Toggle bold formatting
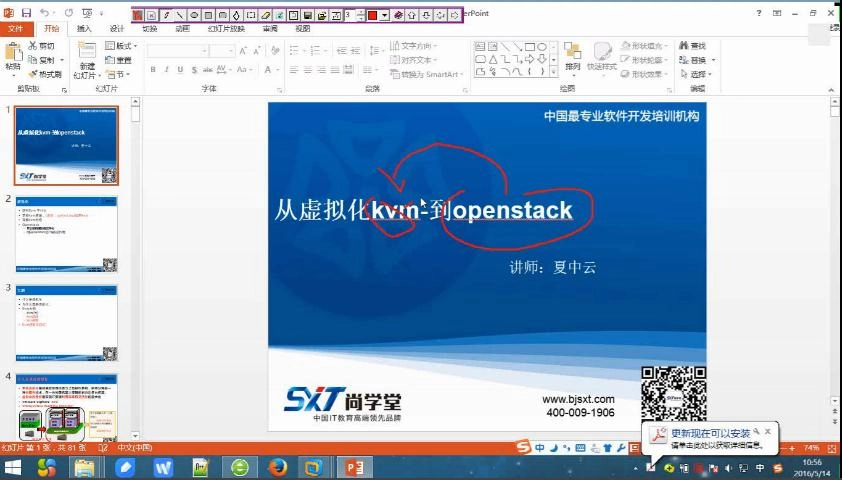The image size is (842, 480). pyautogui.click(x=153, y=70)
